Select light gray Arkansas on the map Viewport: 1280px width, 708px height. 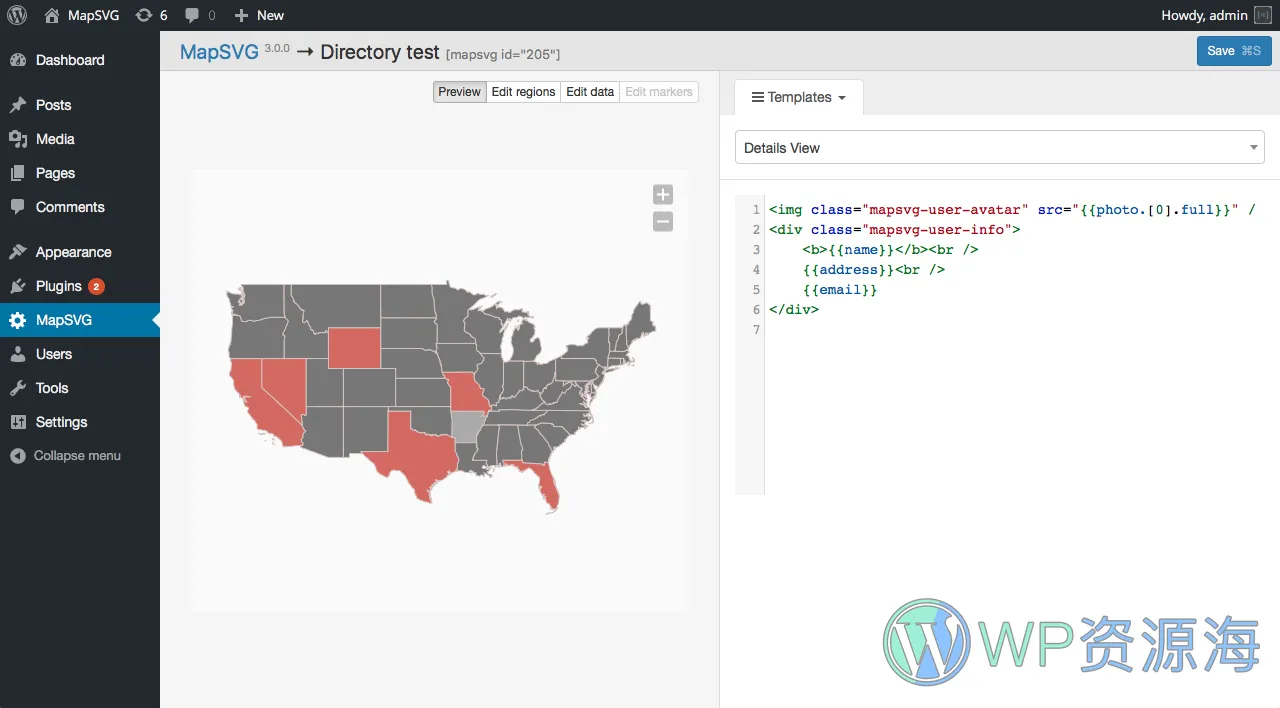tap(465, 427)
